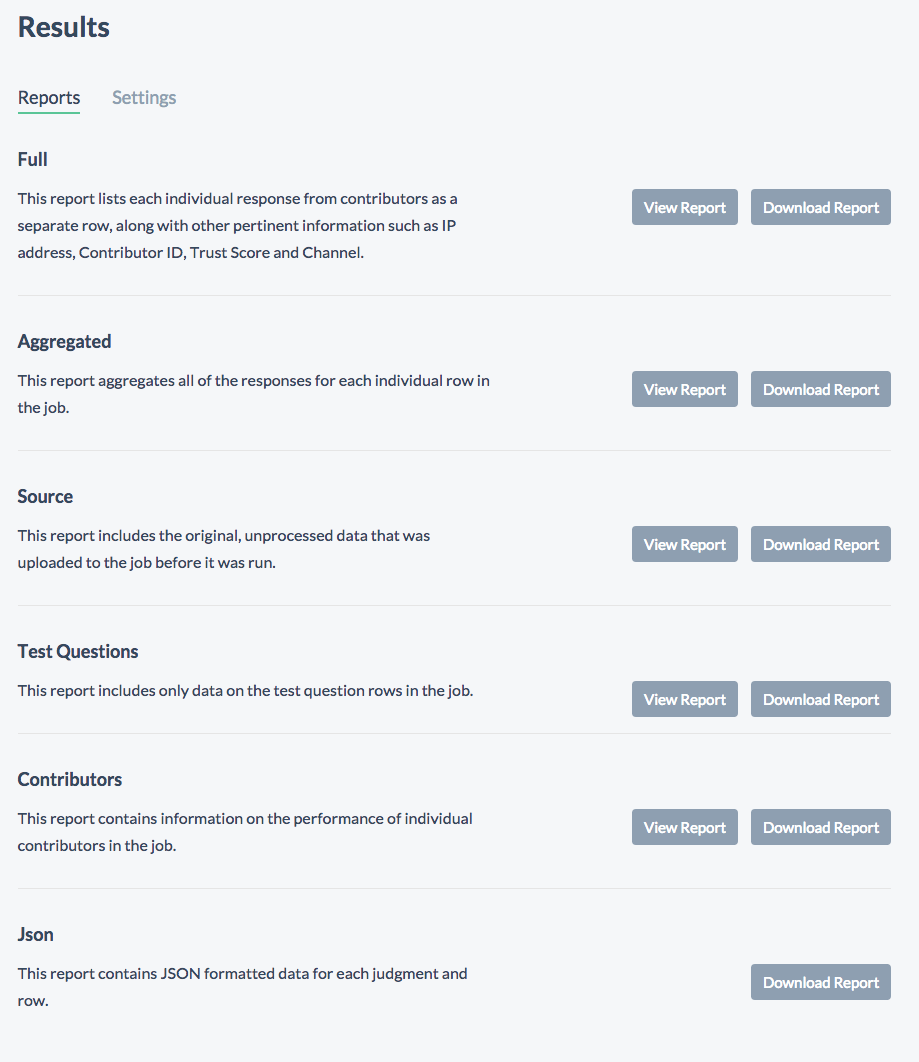This screenshot has height=1062, width=919.
Task: Click the Contributors section heading
Action: 70,780
